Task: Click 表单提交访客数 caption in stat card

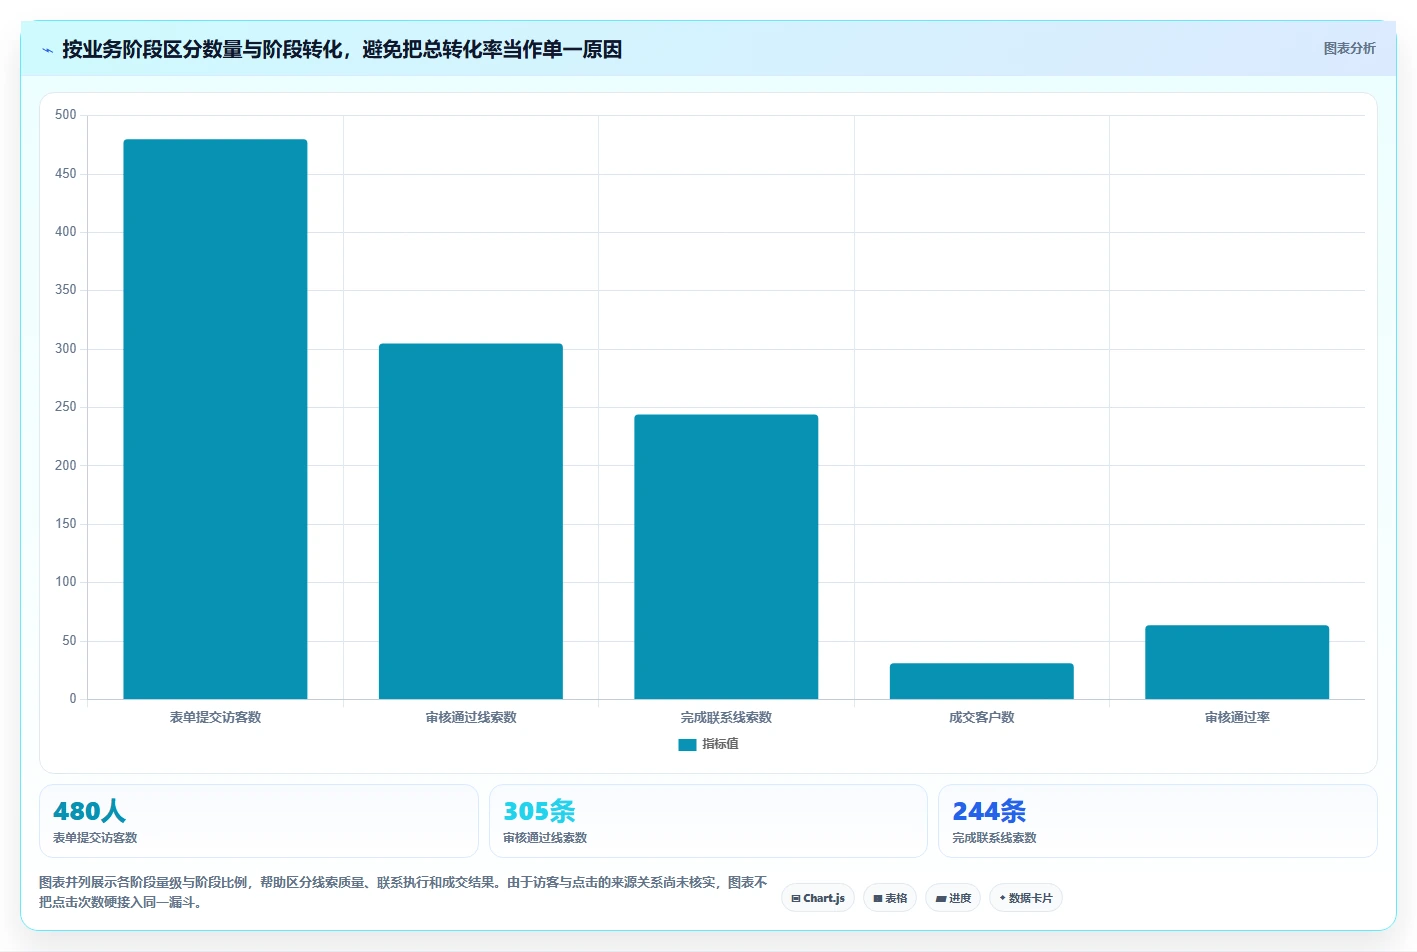Action: click(95, 838)
